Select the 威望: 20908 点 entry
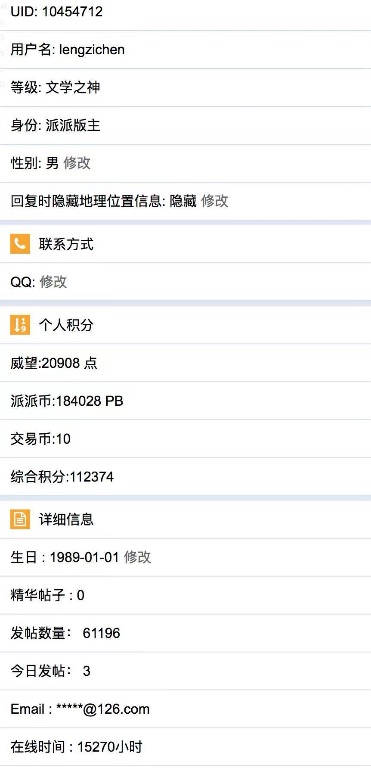This screenshot has height=768, width=371. click(x=185, y=363)
